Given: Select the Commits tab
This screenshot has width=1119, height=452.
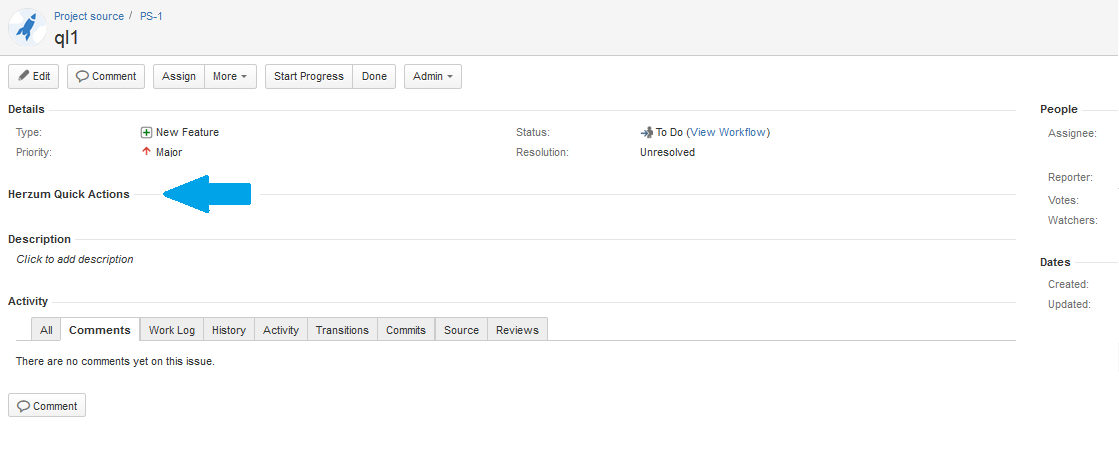Looking at the screenshot, I should click(406, 330).
